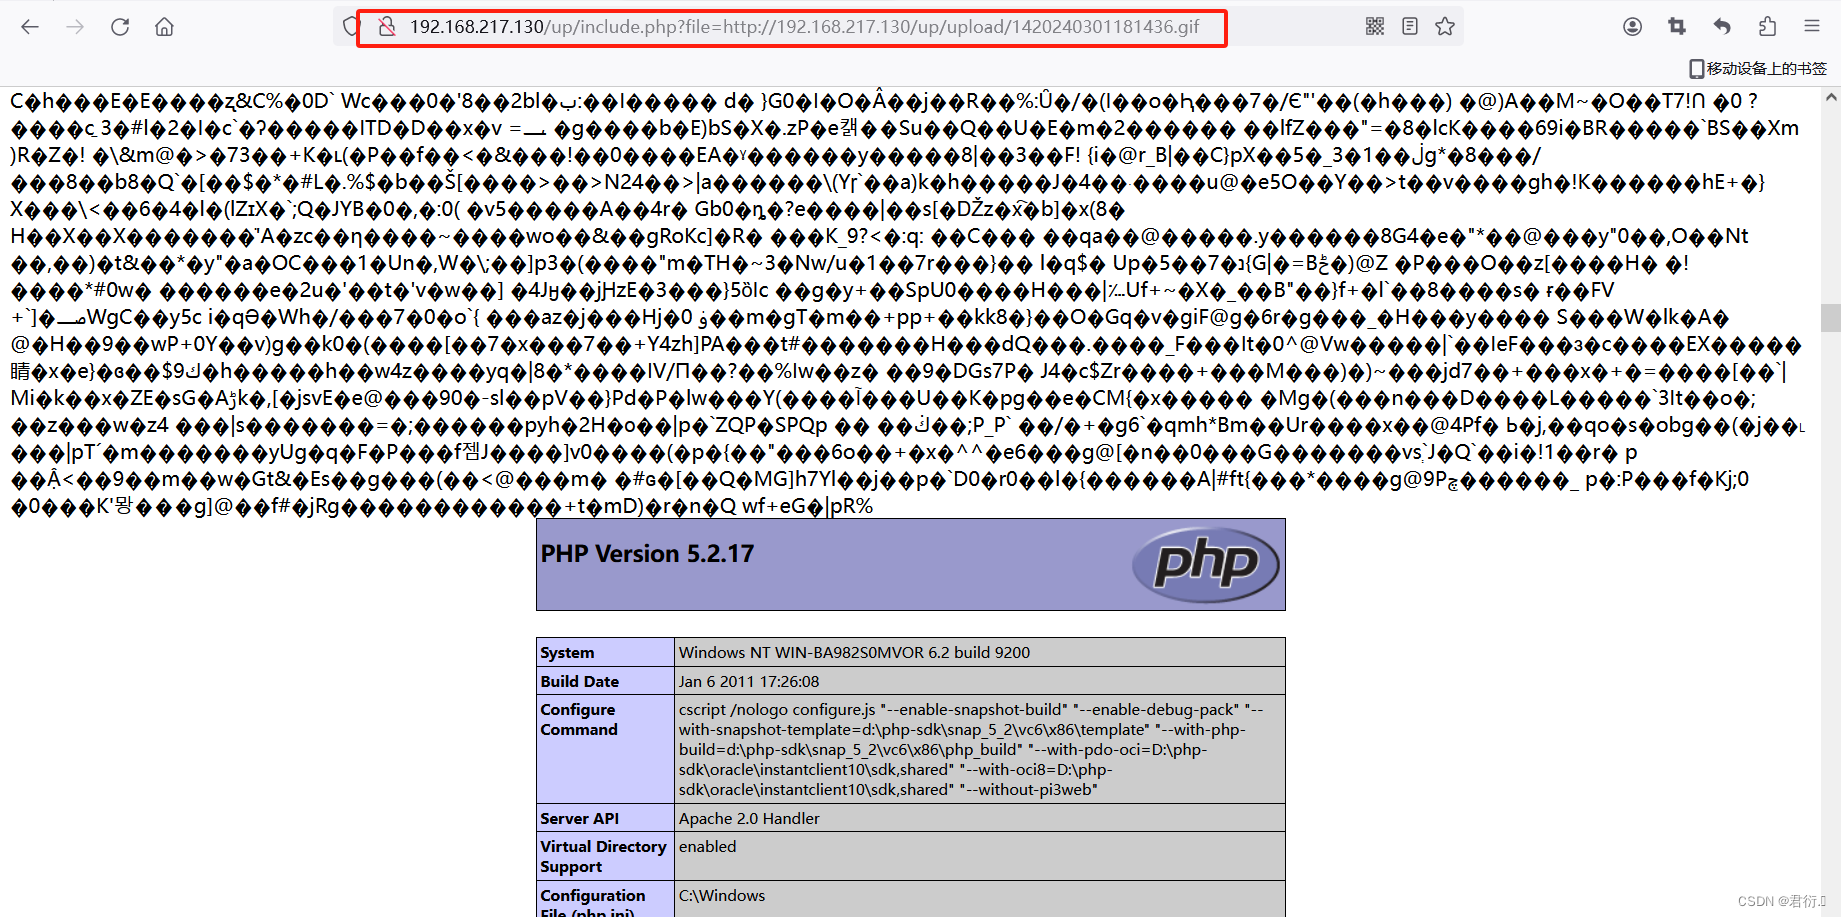Open the tracking protection shield icon
This screenshot has height=917, width=1841.
coord(350,27)
